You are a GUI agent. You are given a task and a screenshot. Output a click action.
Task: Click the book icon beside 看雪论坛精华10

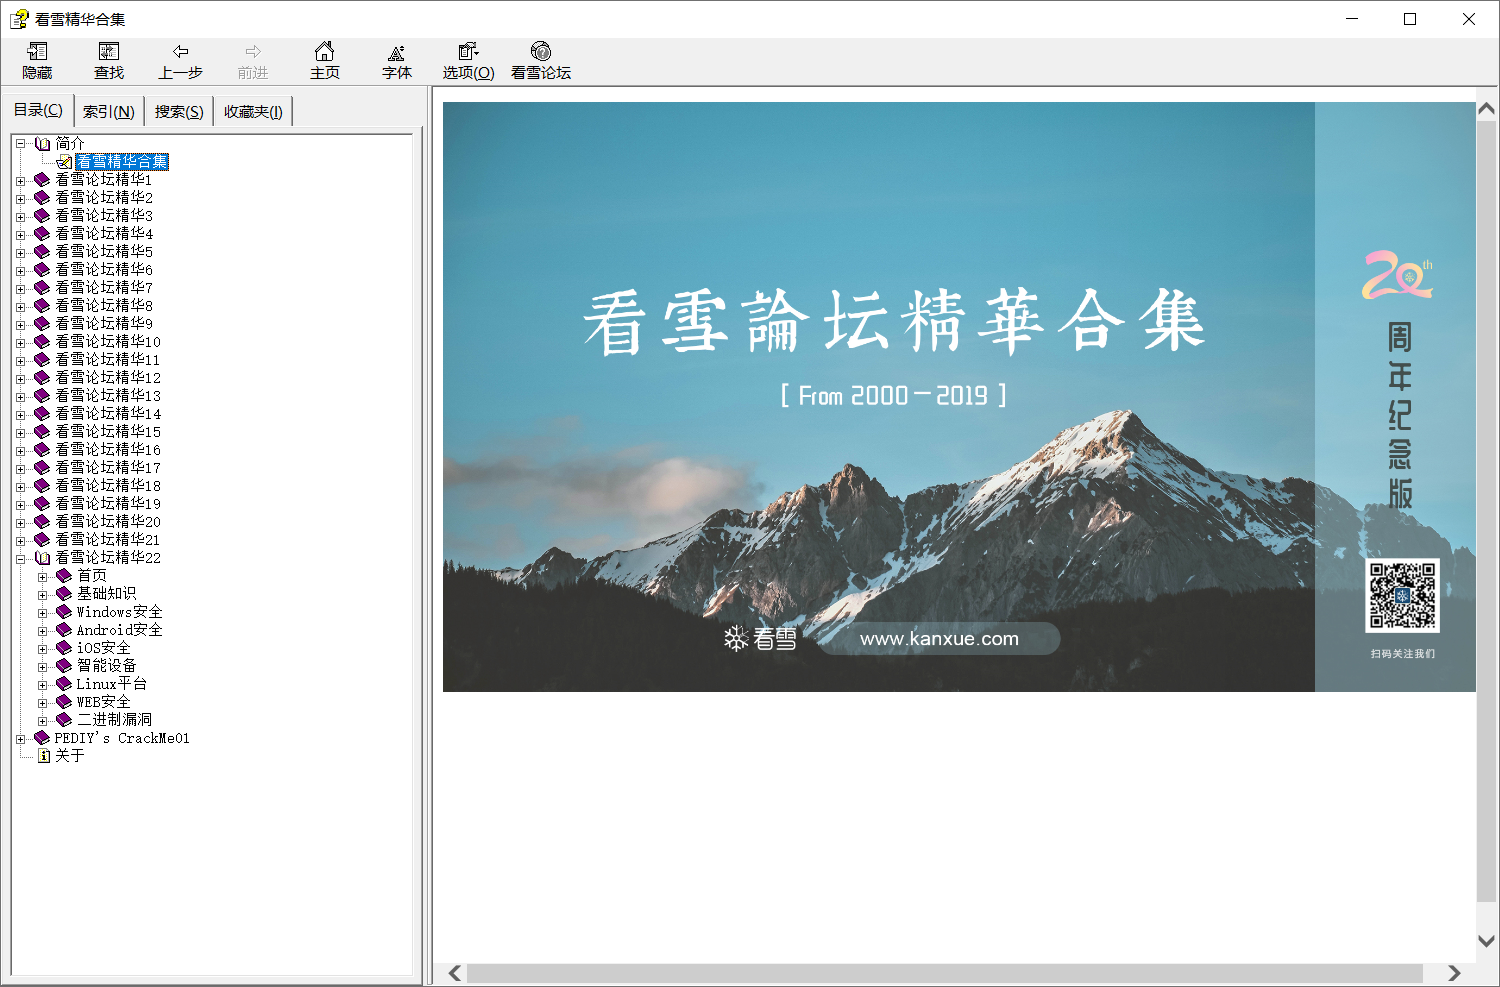tap(42, 342)
